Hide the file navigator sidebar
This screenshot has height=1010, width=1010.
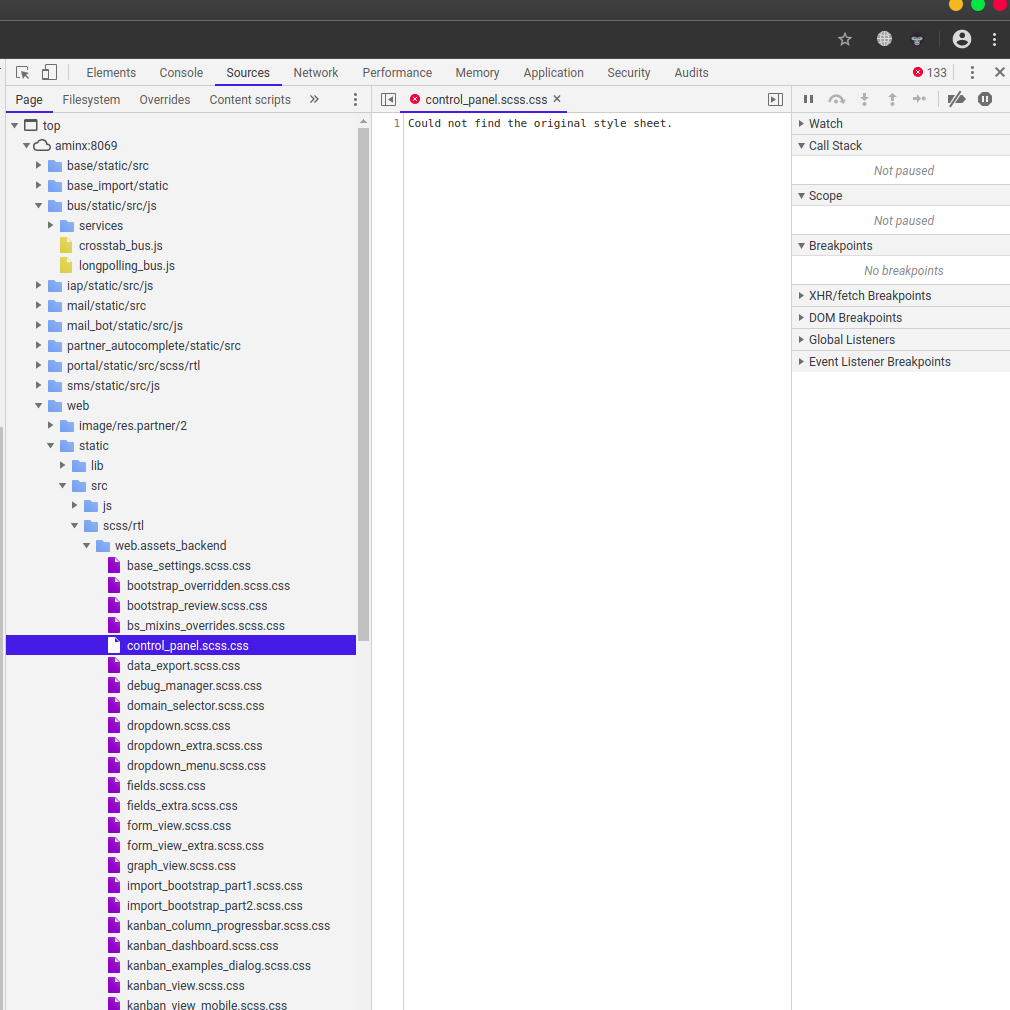pos(389,99)
